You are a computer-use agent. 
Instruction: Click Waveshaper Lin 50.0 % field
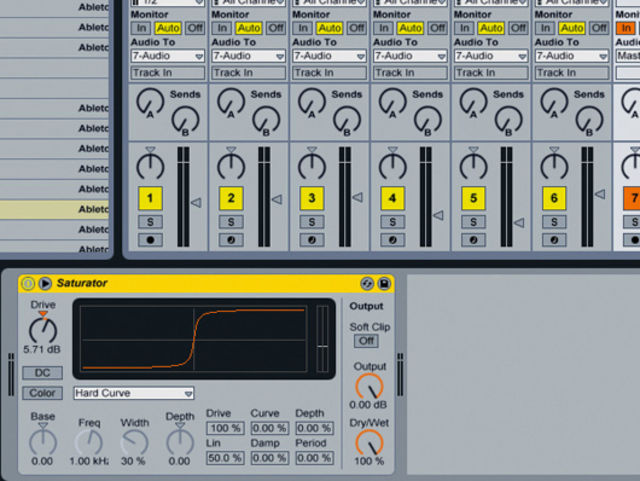225,458
